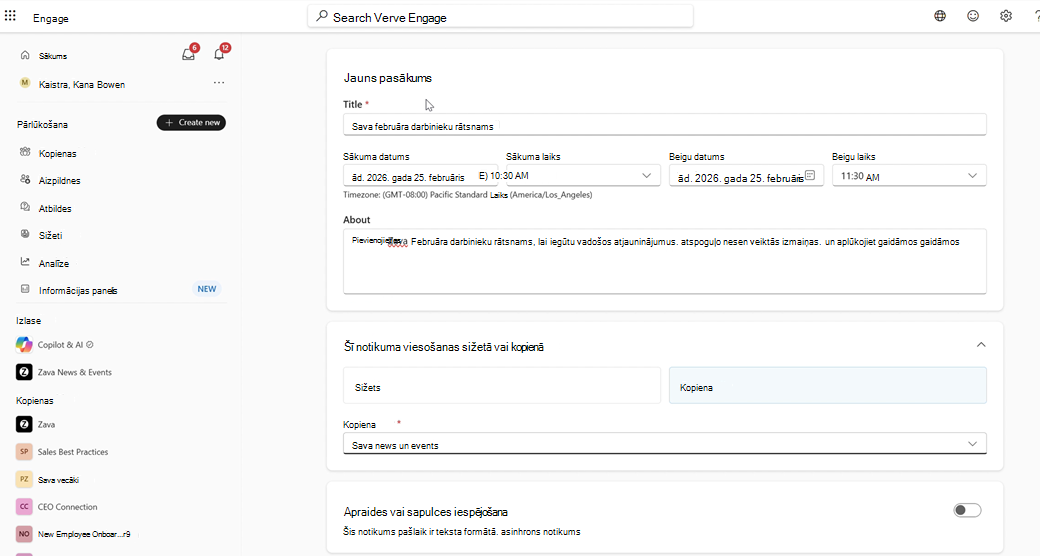Click the Zava community icon
The image size is (1040, 556).
(24, 424)
